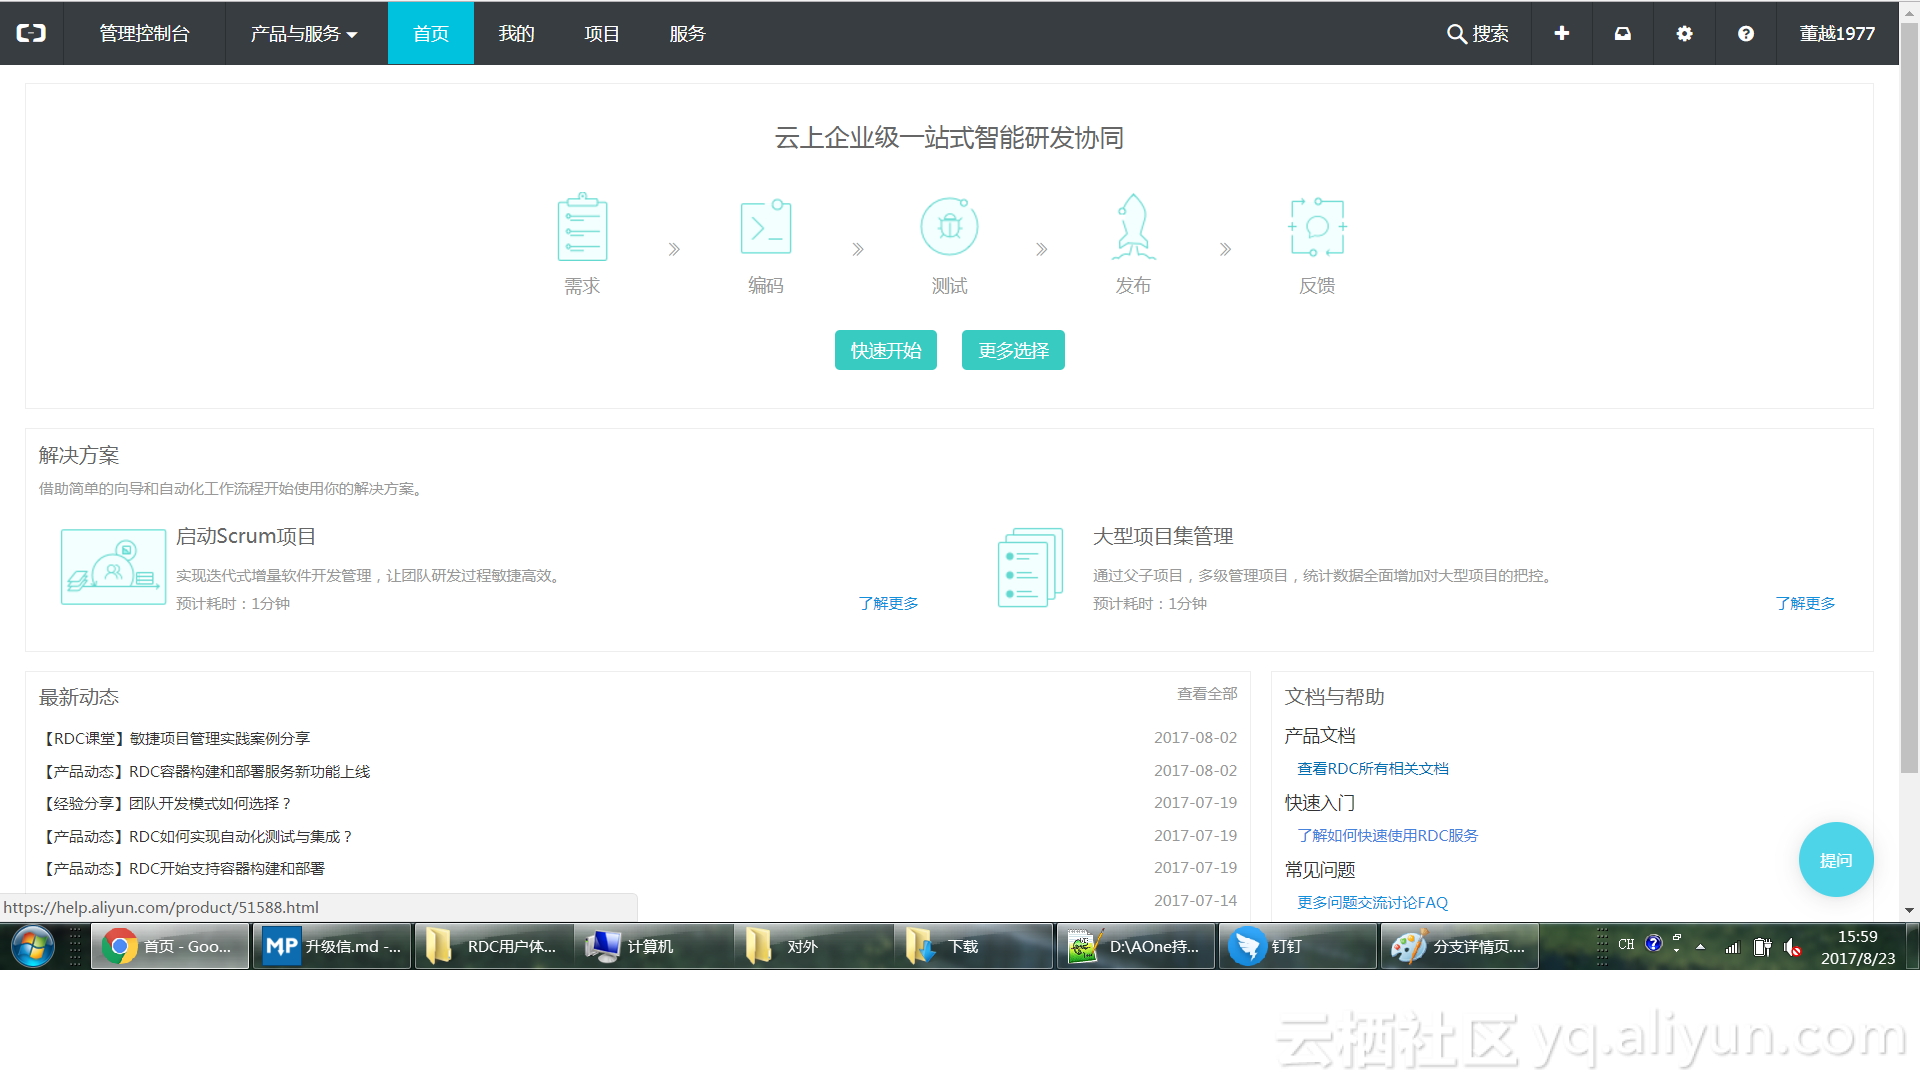Switch to the 我的 tab
The height and width of the screenshot is (1080, 1920).
516,33
